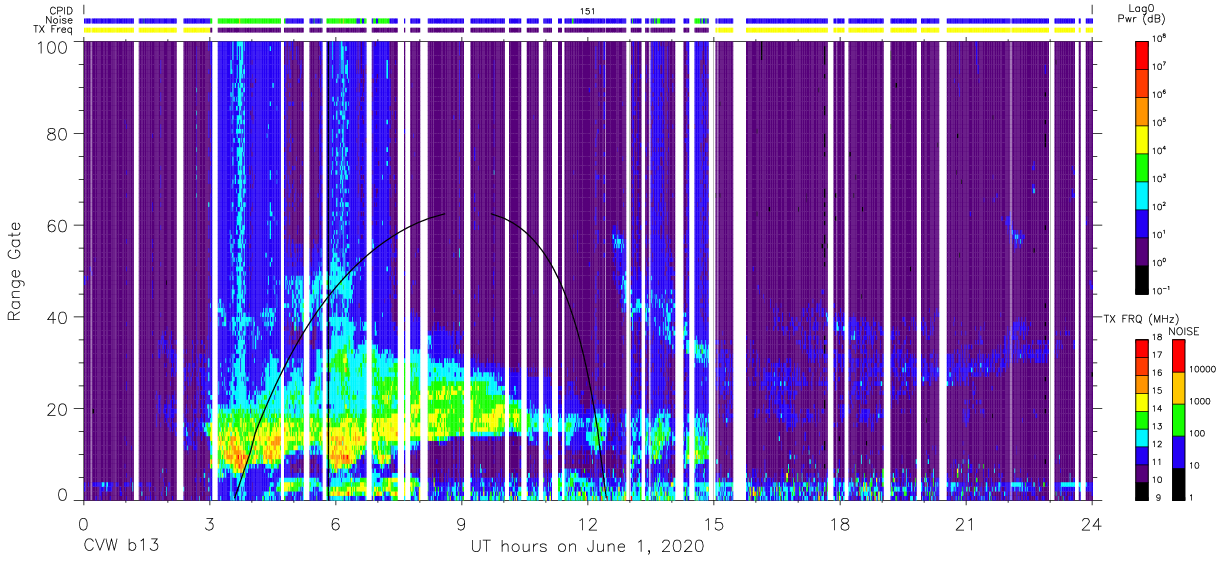Viewport: 1228px width, 567px height.
Task: Click the x-axis tick label '15'
Action: click(714, 523)
